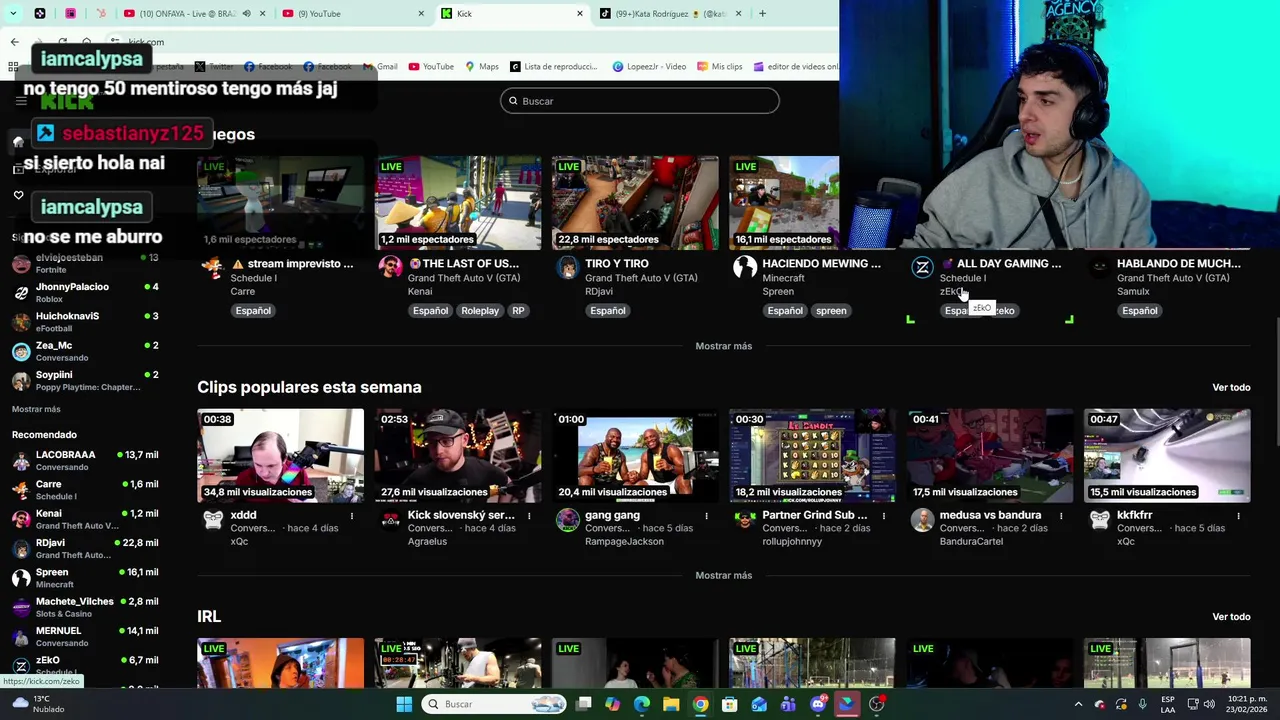
Task: Click BanduraCartel avatar on medusa vs bandura clip
Action: [922, 519]
